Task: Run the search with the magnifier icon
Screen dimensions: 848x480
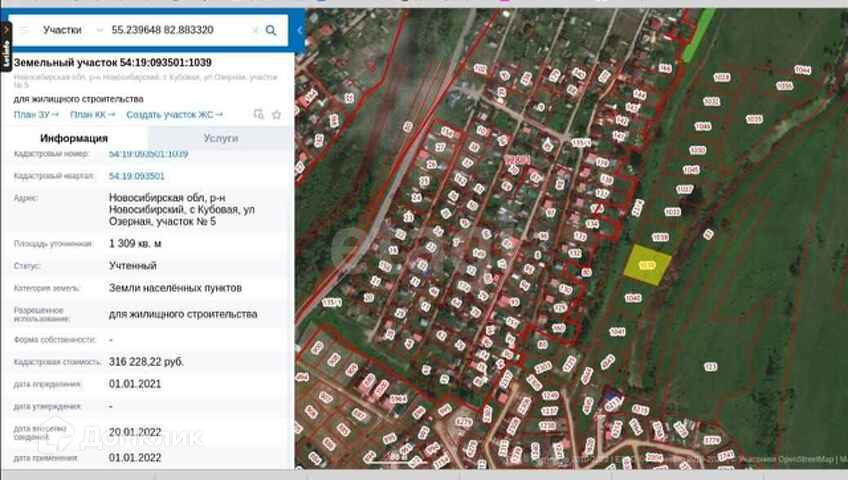Action: [x=271, y=30]
